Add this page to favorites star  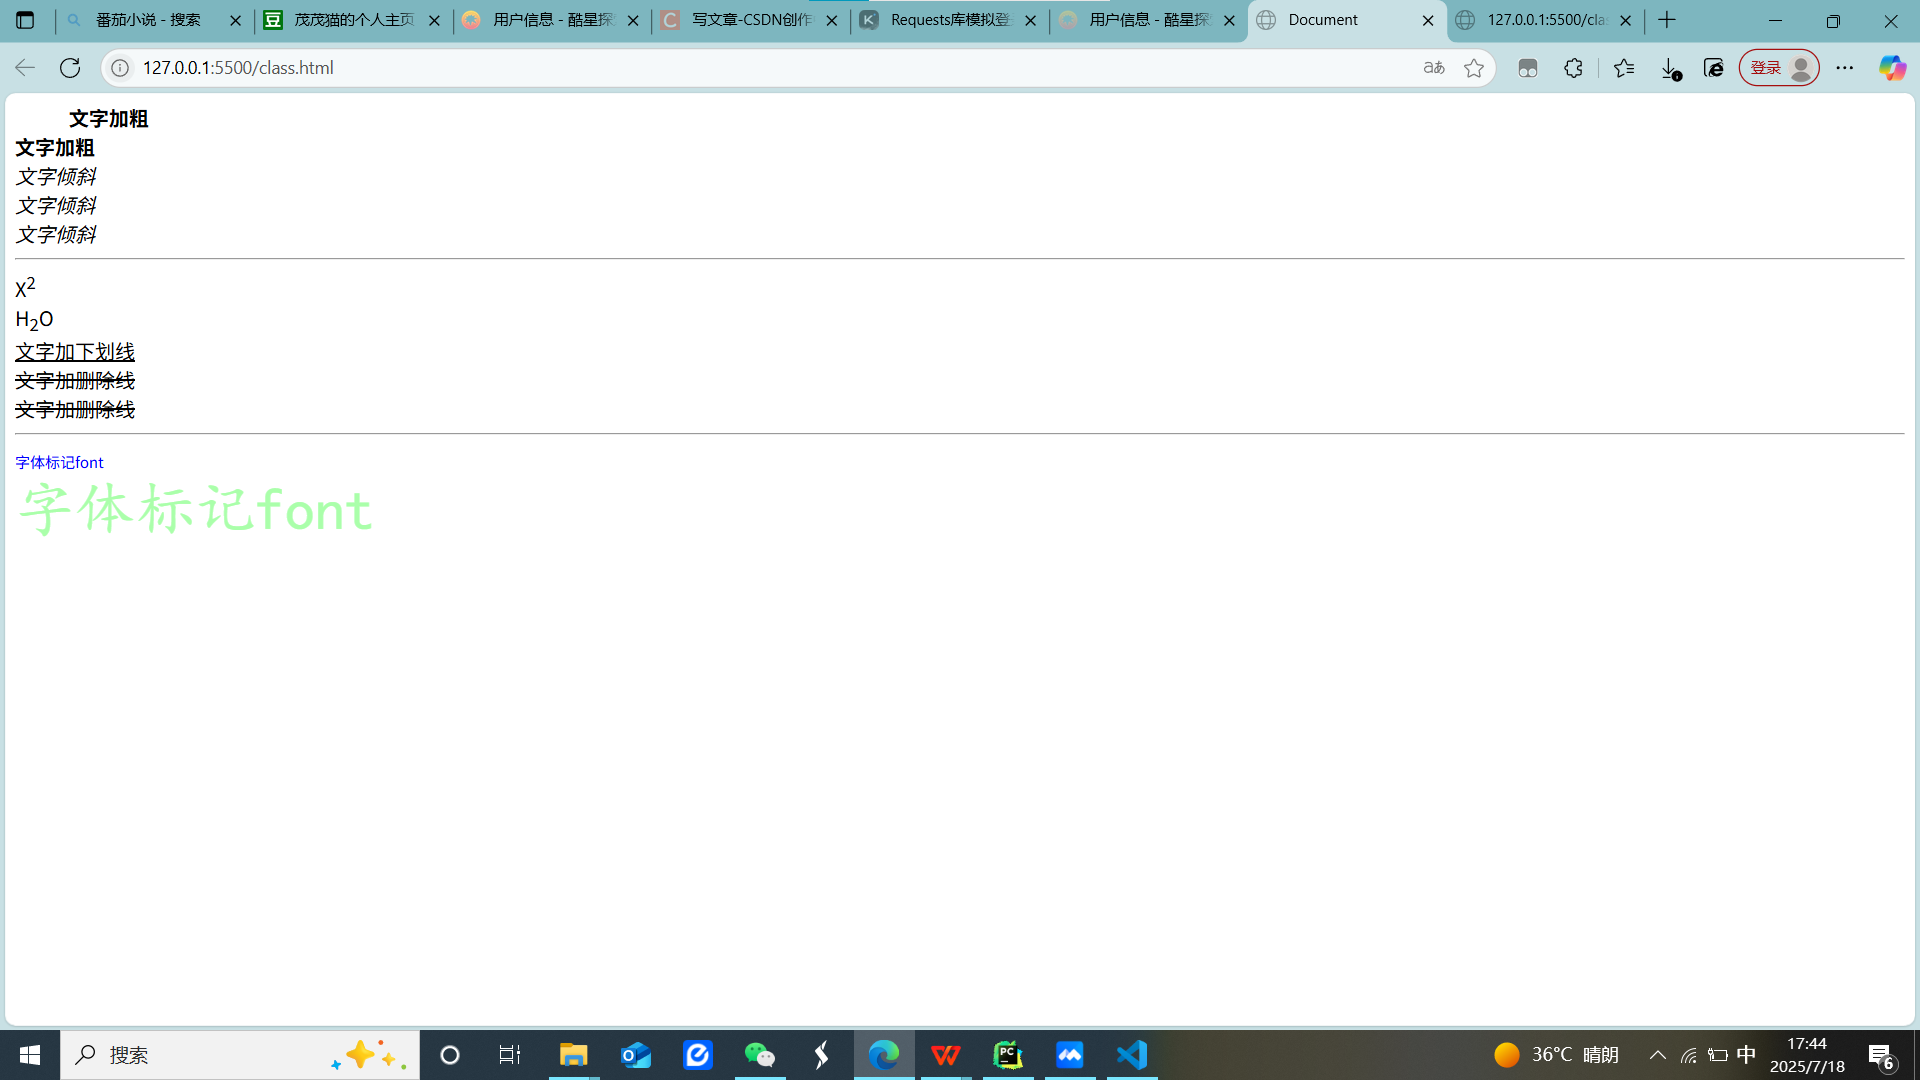pyautogui.click(x=1474, y=68)
